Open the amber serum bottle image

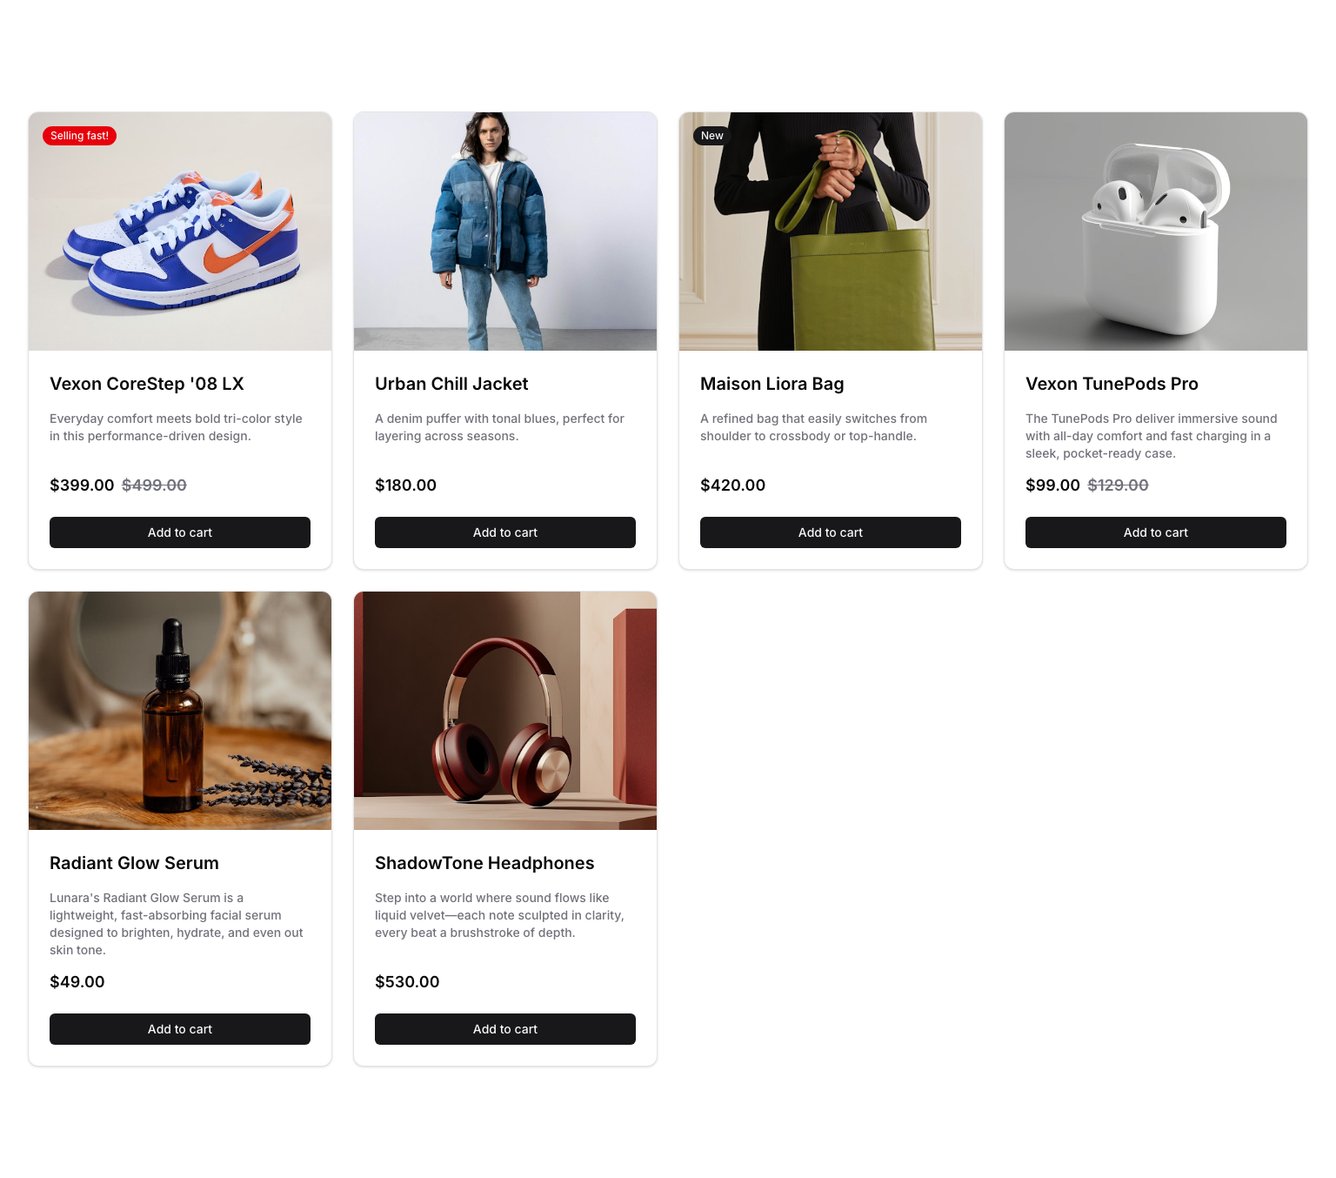click(180, 710)
